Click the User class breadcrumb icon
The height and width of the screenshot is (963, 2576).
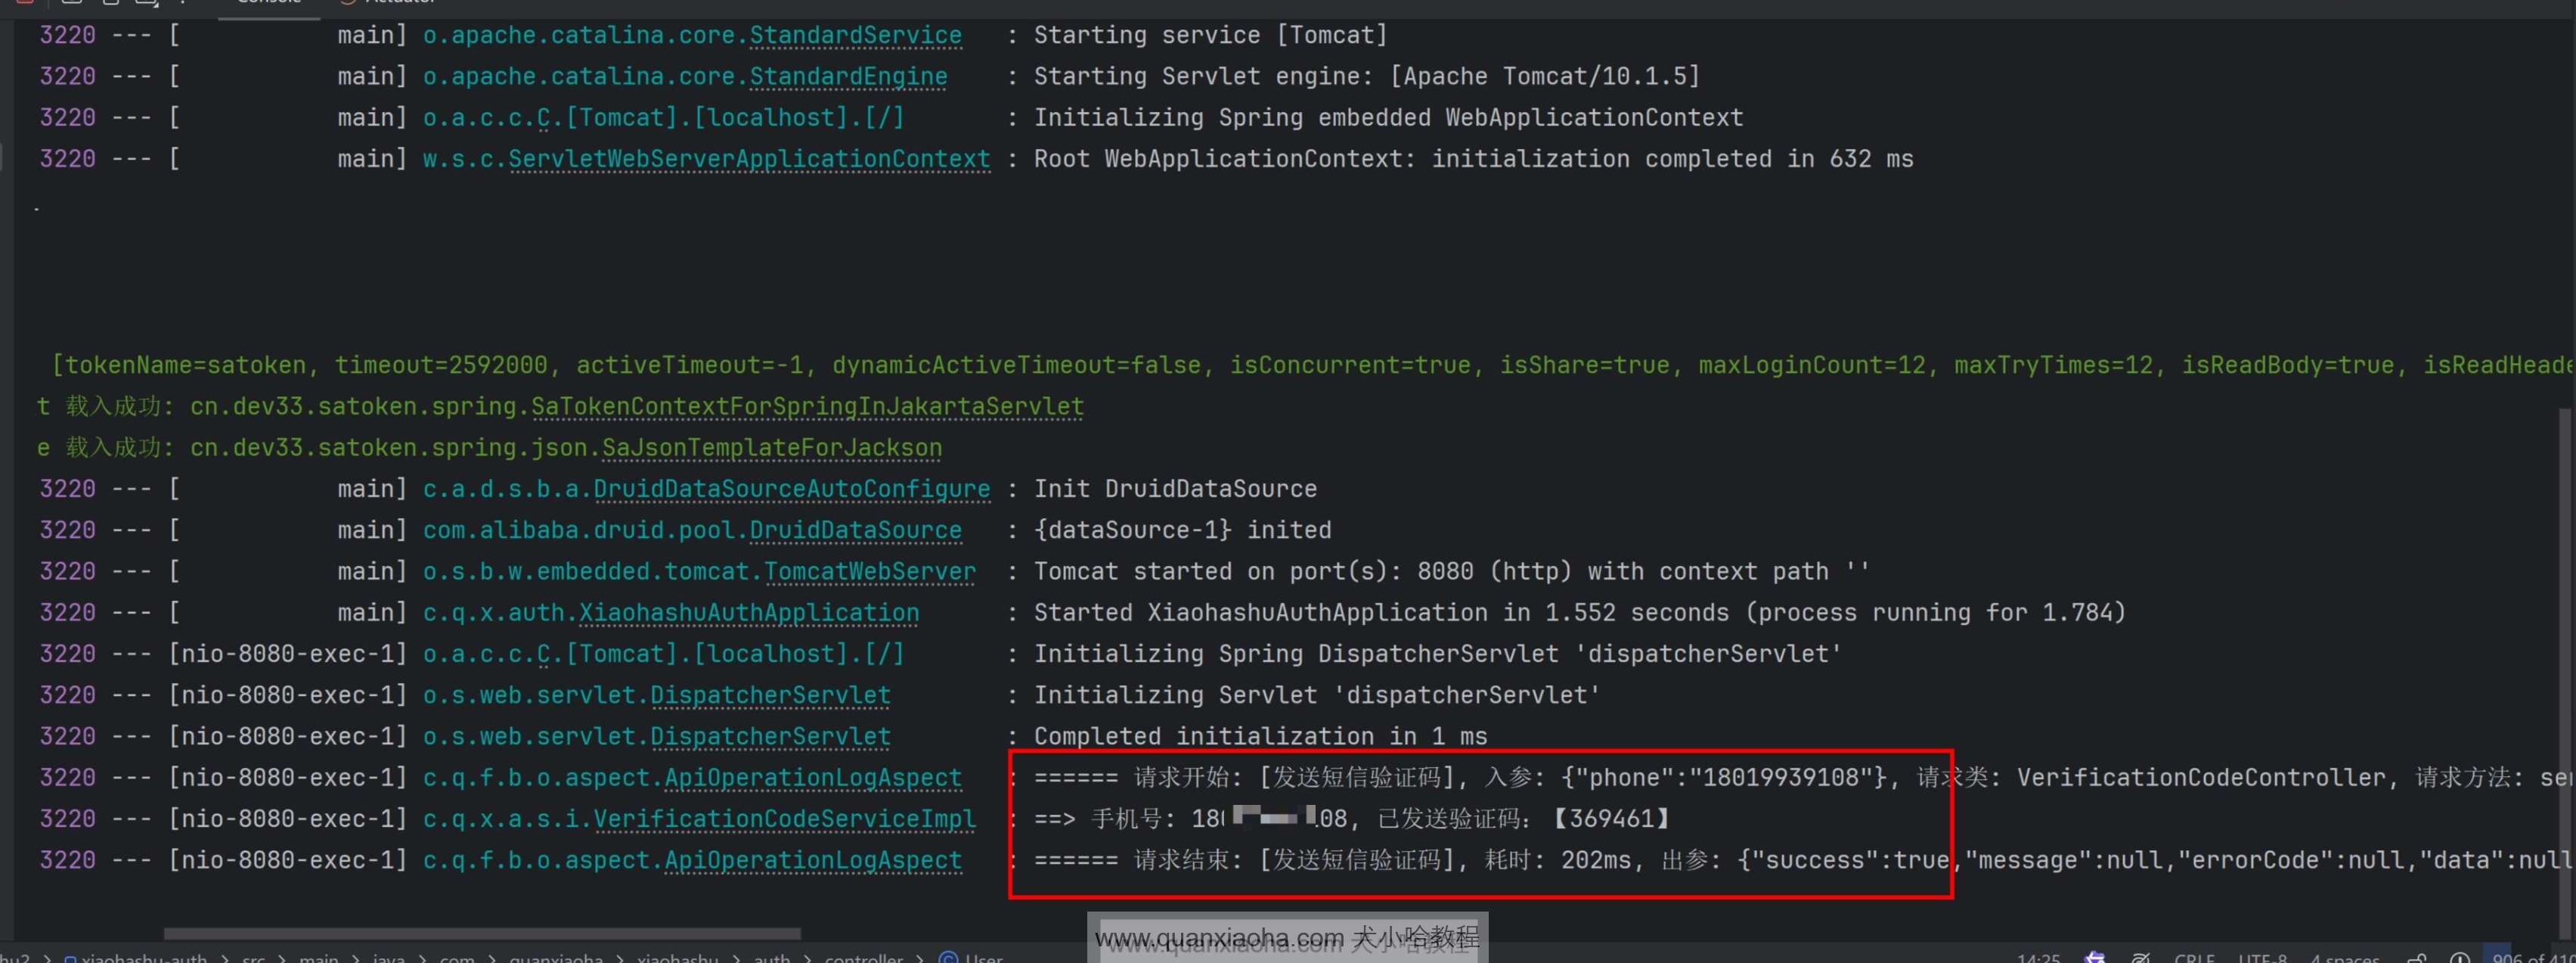(948, 957)
